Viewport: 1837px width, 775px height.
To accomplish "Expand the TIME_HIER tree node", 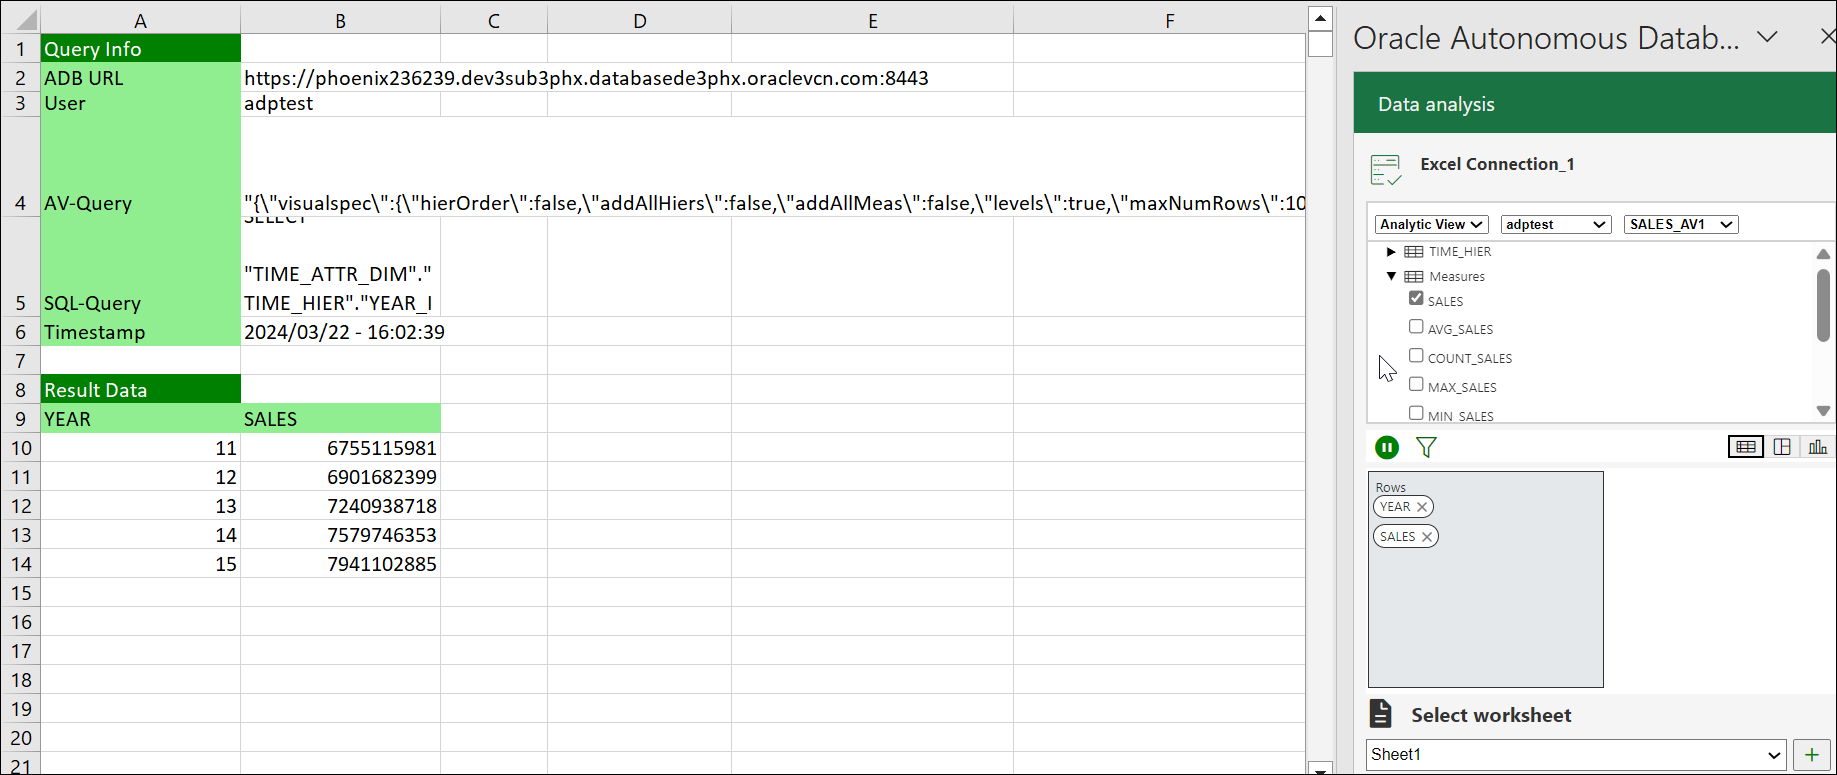I will (x=1391, y=252).
